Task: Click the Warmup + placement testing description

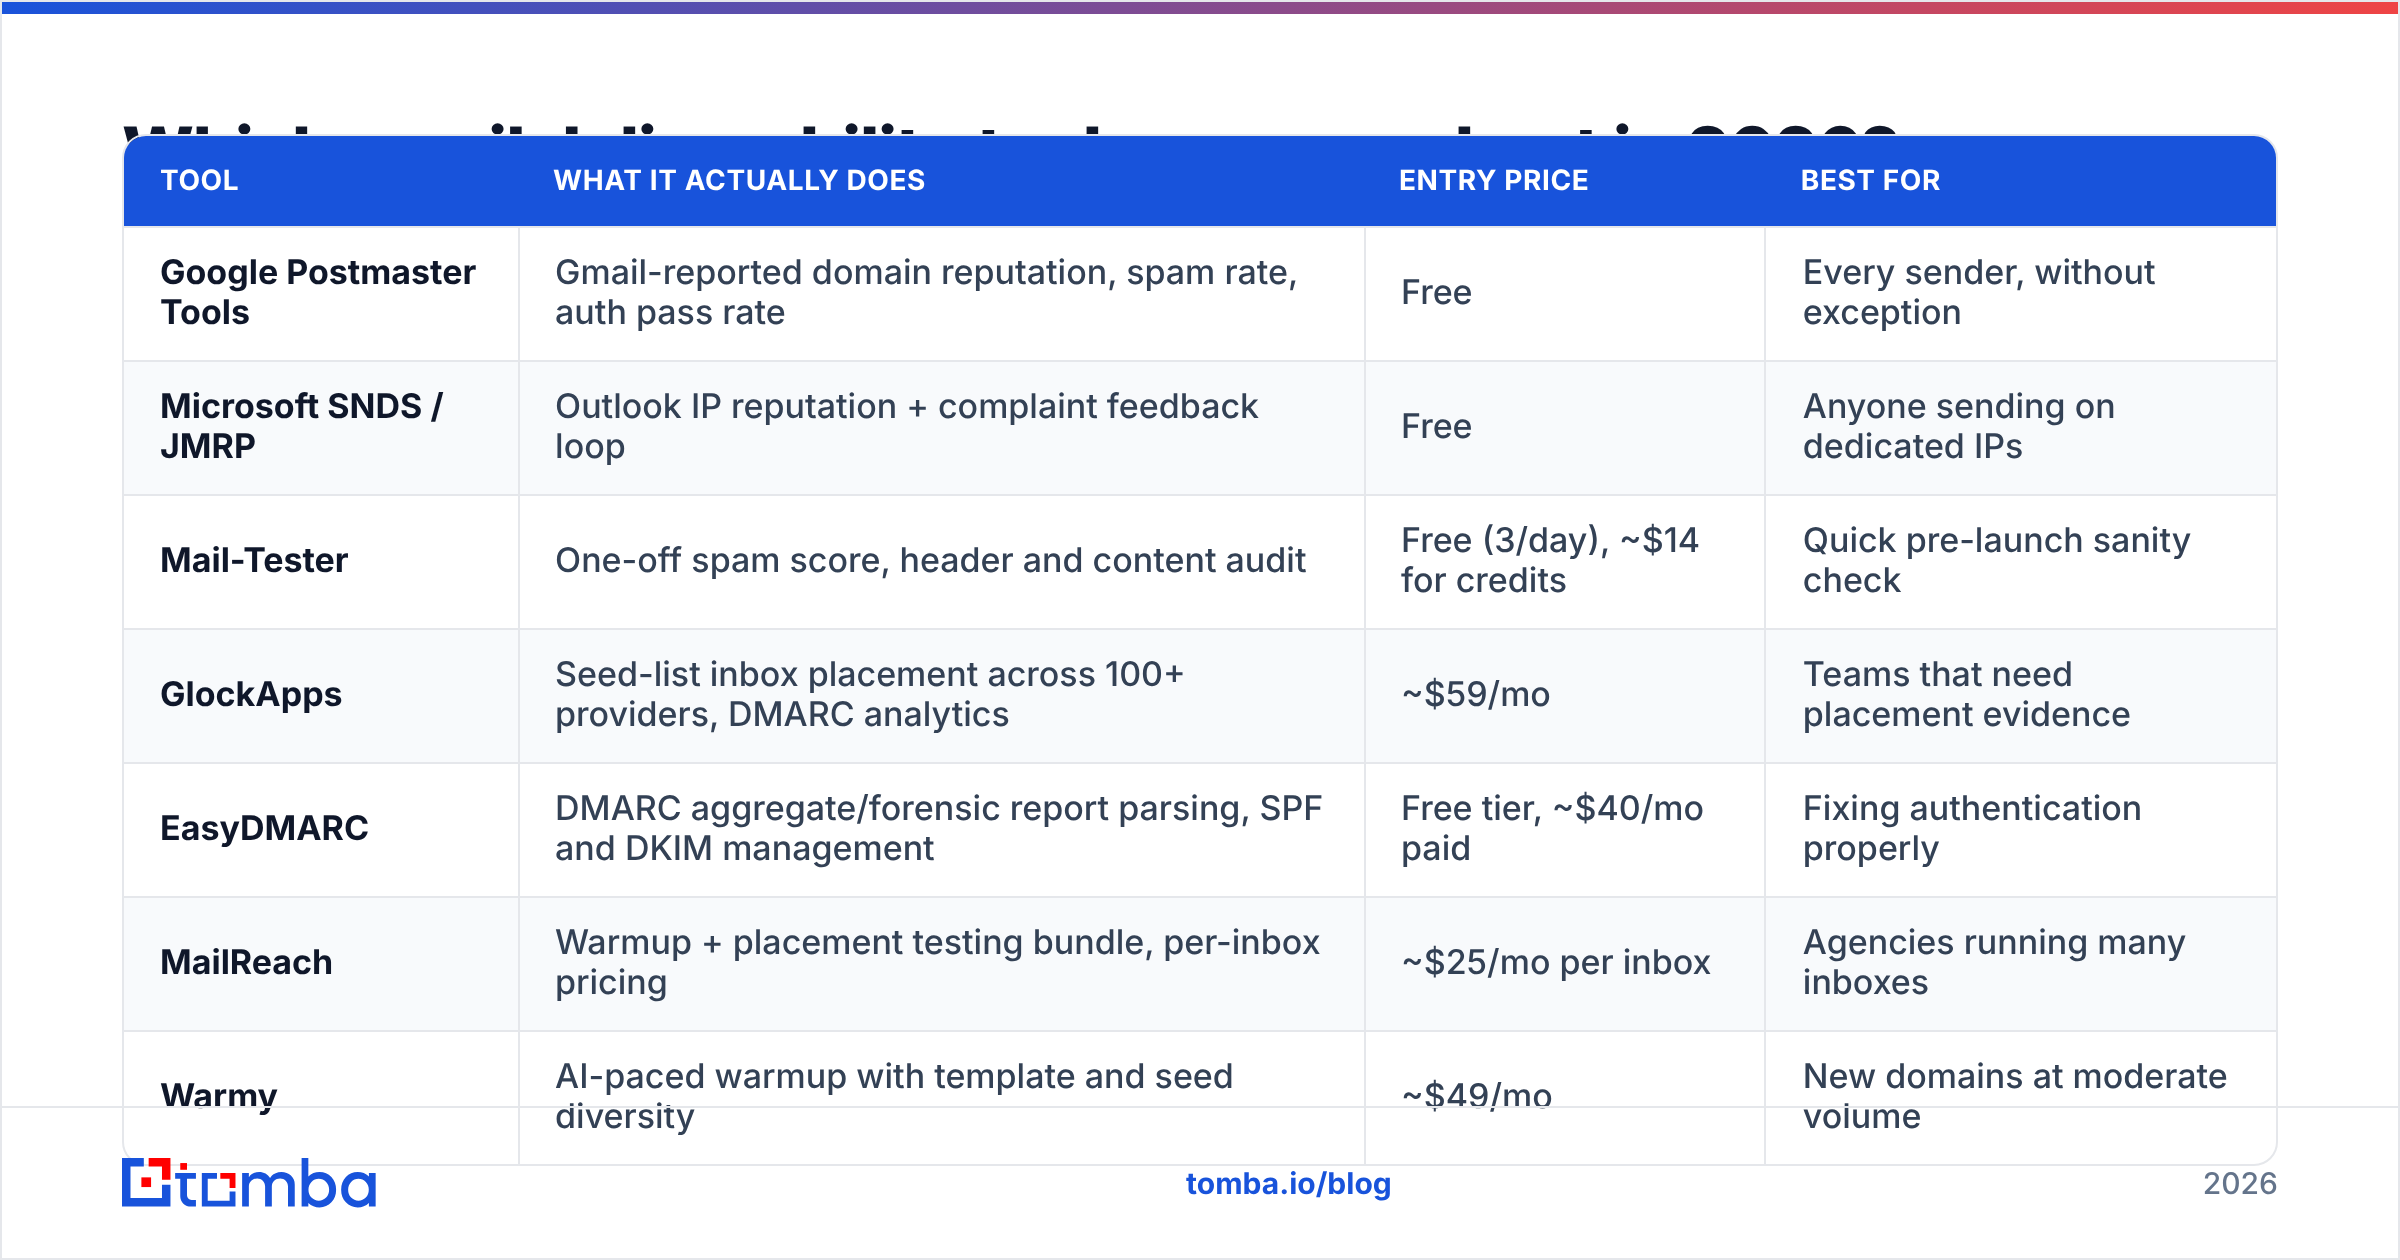Action: [937, 962]
